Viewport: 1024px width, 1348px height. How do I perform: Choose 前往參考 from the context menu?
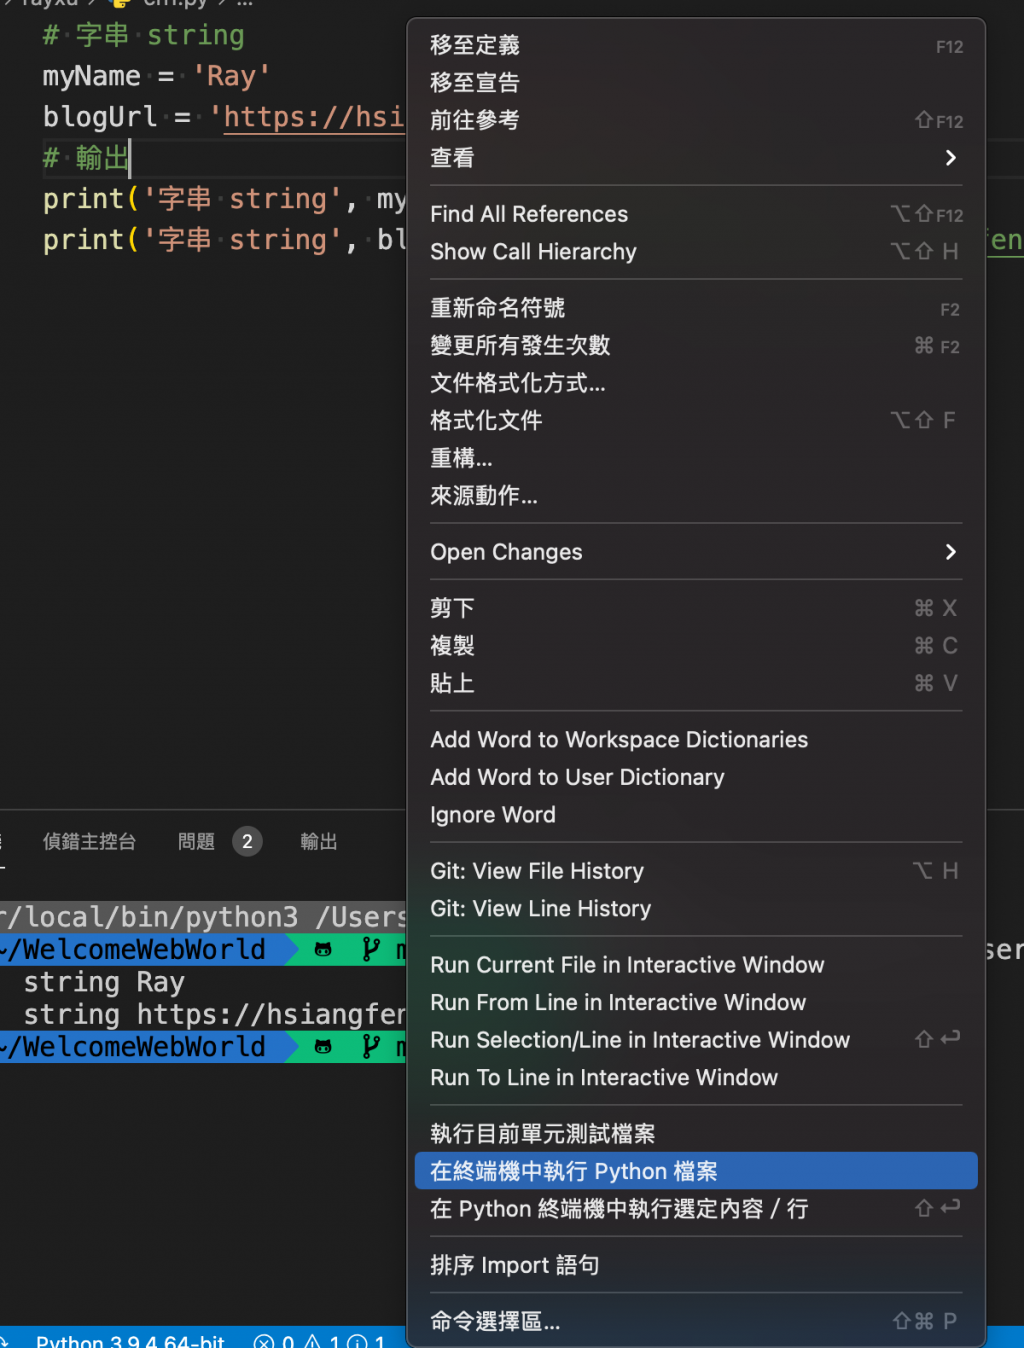point(696,120)
